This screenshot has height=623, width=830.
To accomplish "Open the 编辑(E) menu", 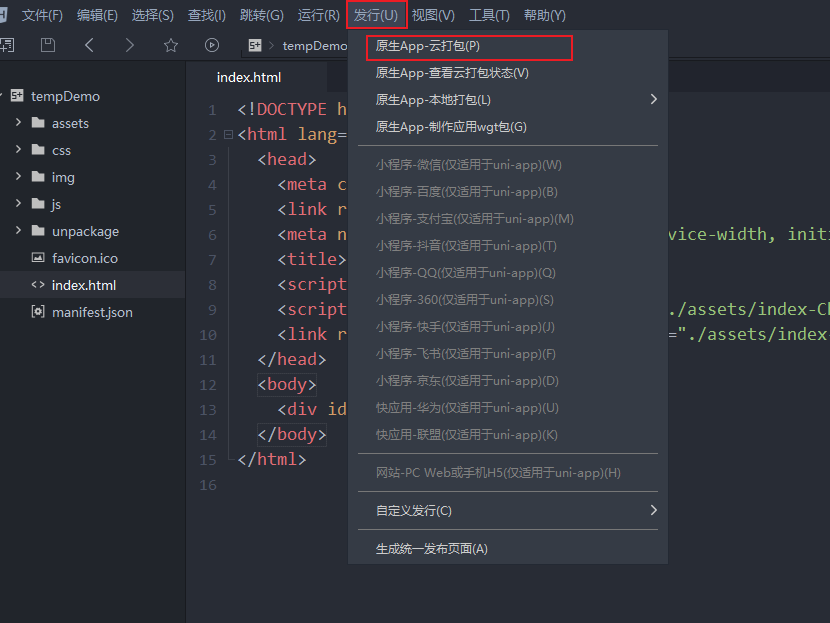I will point(97,15).
